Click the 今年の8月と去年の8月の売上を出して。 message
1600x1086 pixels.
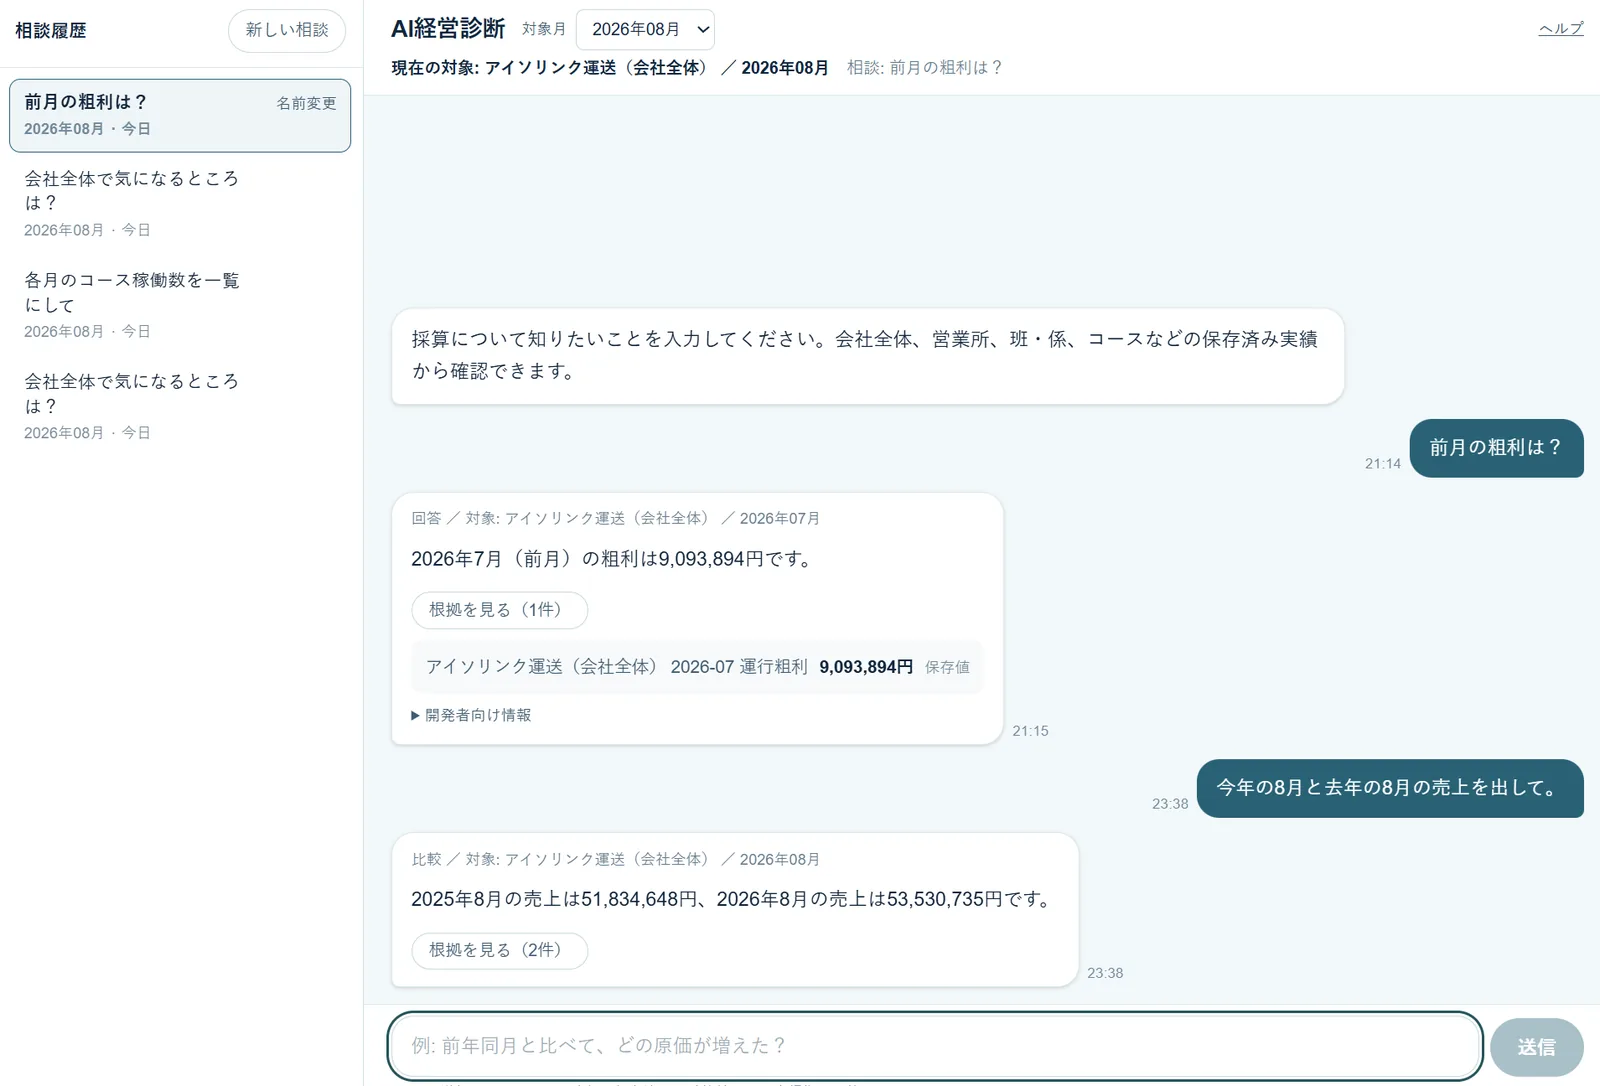(1390, 788)
